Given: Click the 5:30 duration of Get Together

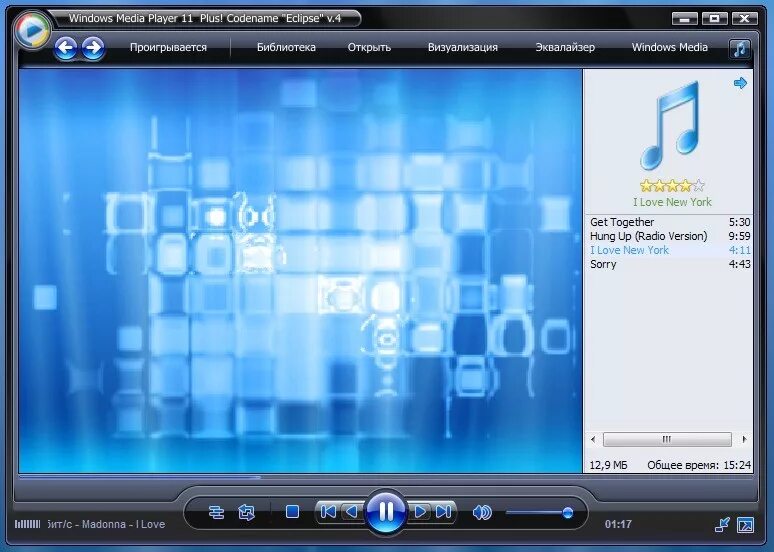Looking at the screenshot, I should coord(739,222).
